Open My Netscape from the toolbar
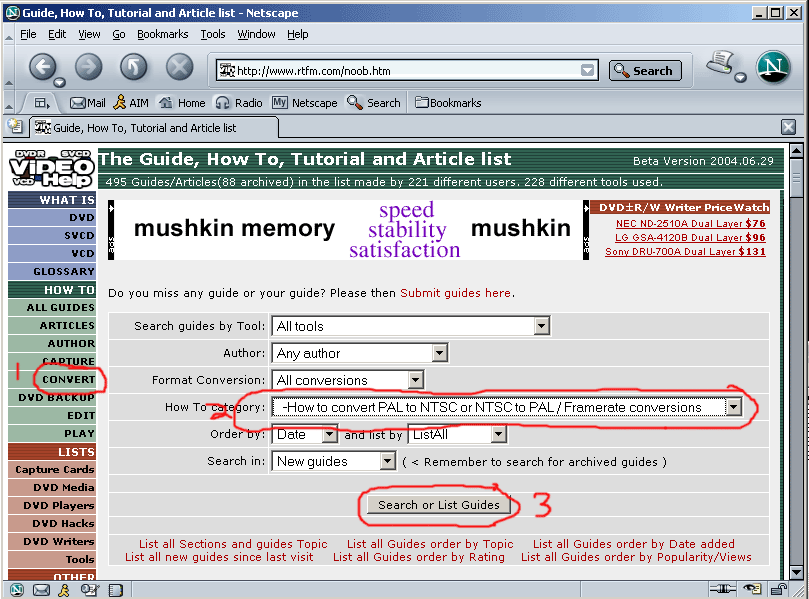 (x=304, y=103)
